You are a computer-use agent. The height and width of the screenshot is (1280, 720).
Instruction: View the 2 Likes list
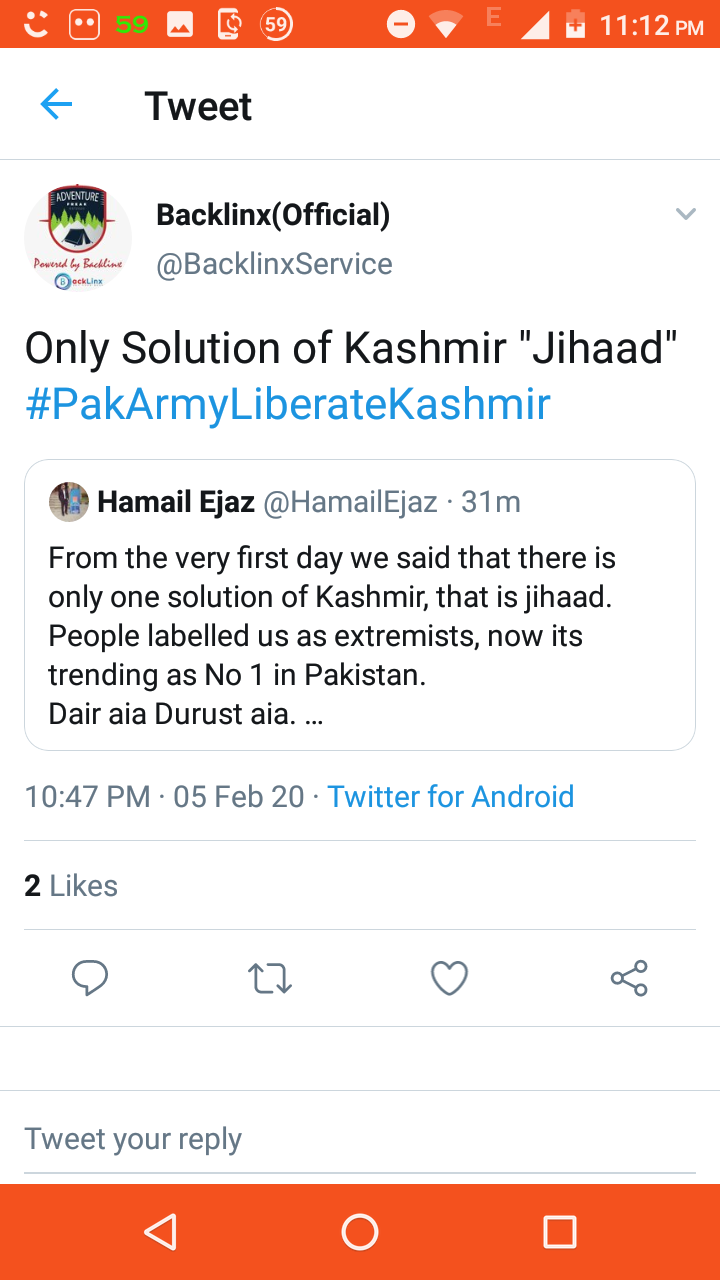click(x=71, y=885)
